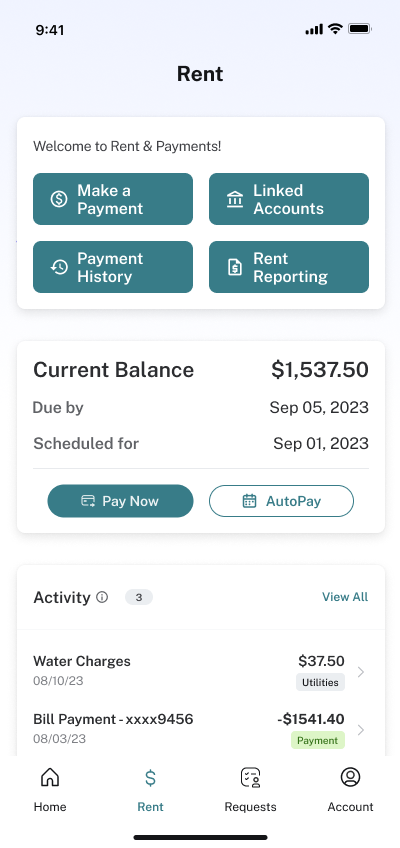The width and height of the screenshot is (400, 848).
Task: Expand the Water Charges entry chevron
Action: 361,672
